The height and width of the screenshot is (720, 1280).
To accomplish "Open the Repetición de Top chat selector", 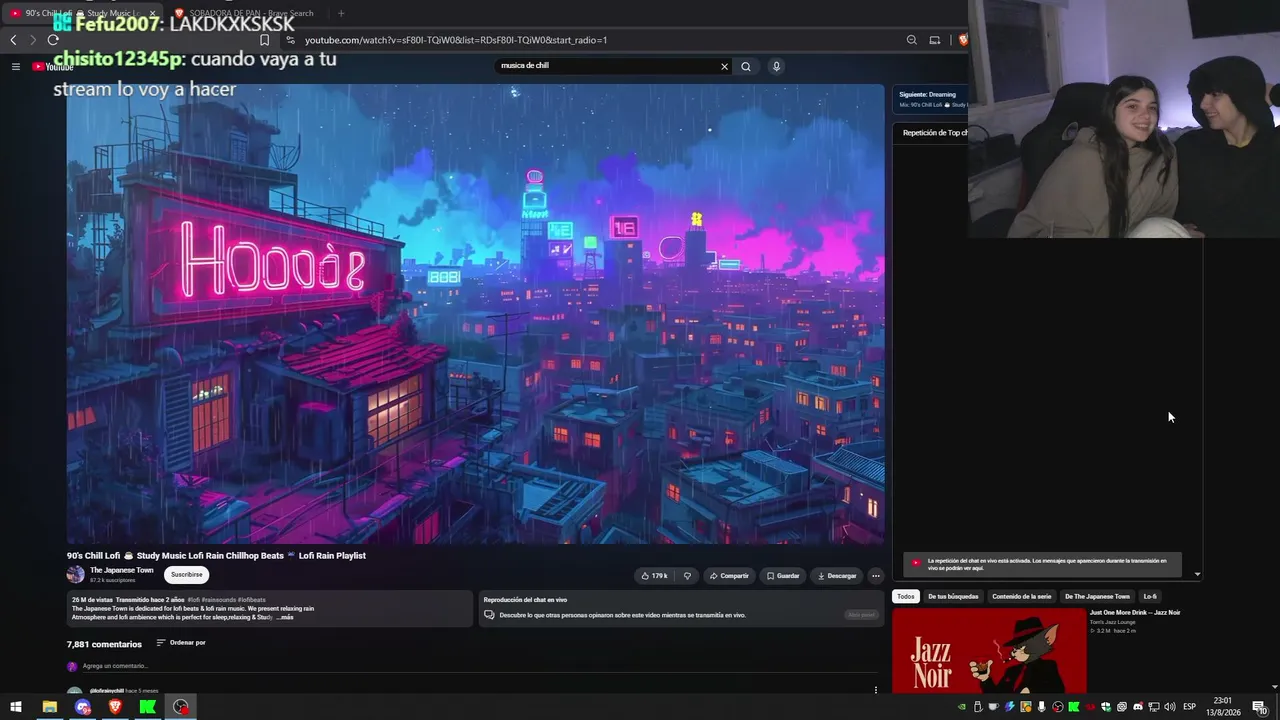I will coord(934,133).
